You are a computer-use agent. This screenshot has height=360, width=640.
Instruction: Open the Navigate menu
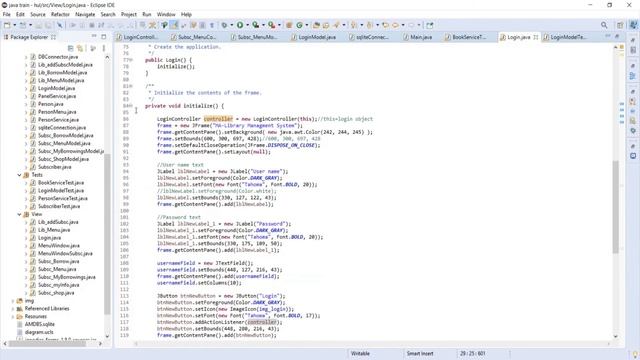85,14
